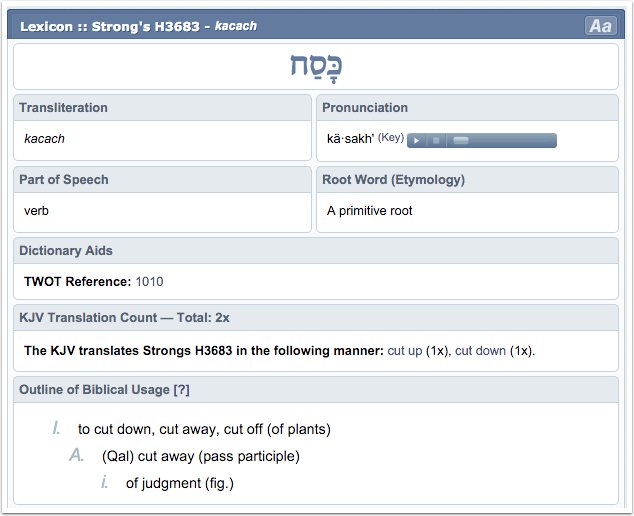634x516 pixels.
Task: Click the Root Word (Etymology) header
Action: 393,179
